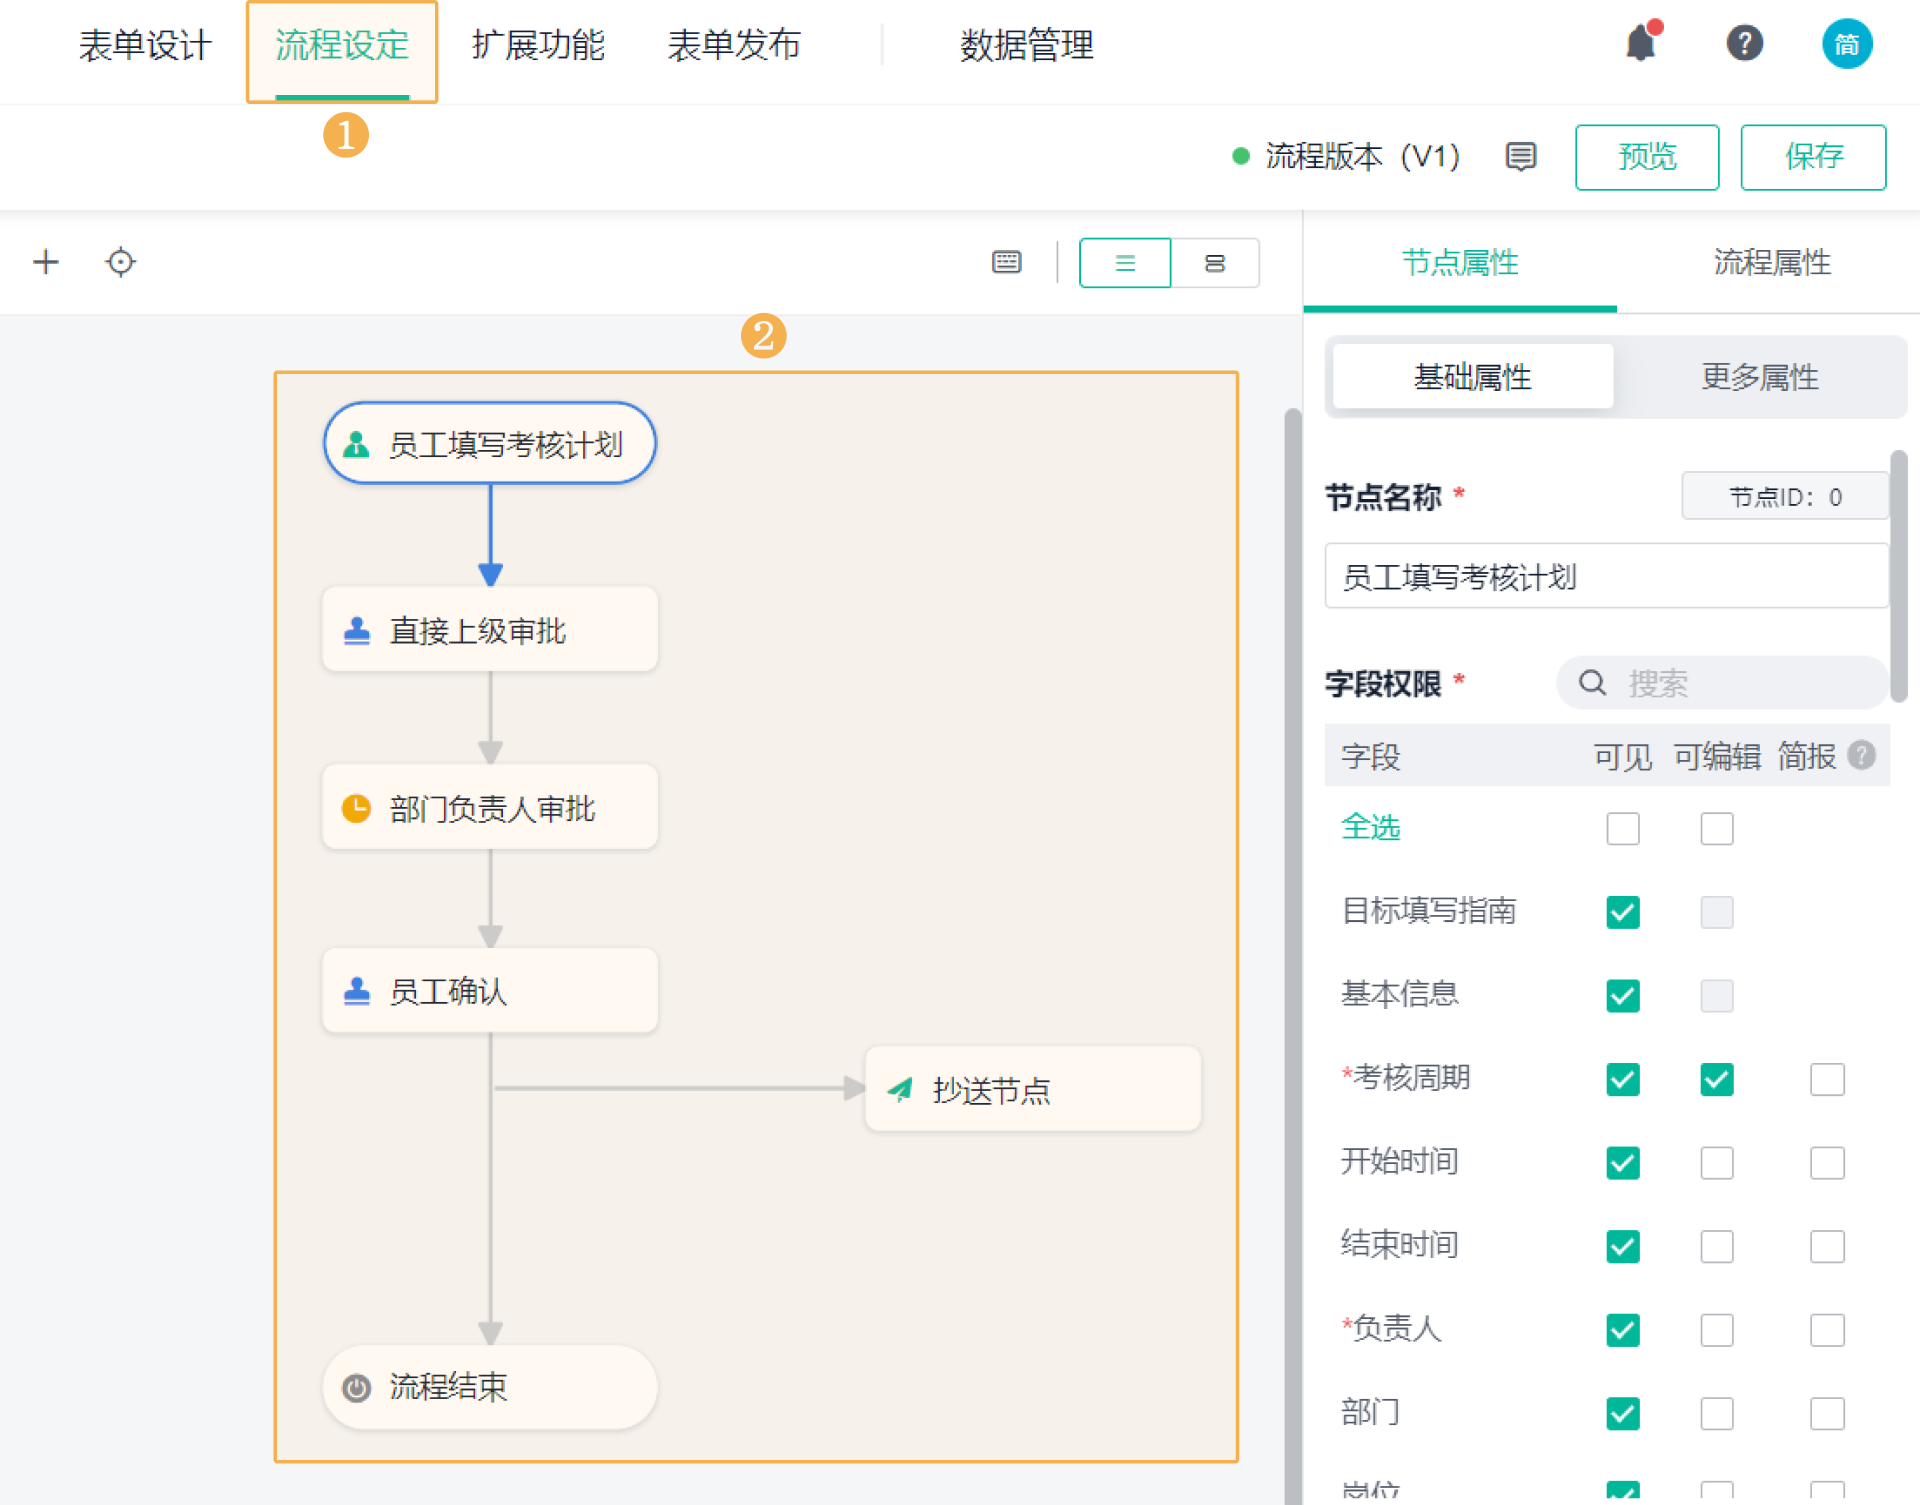Click the 保存 button

point(1812,157)
